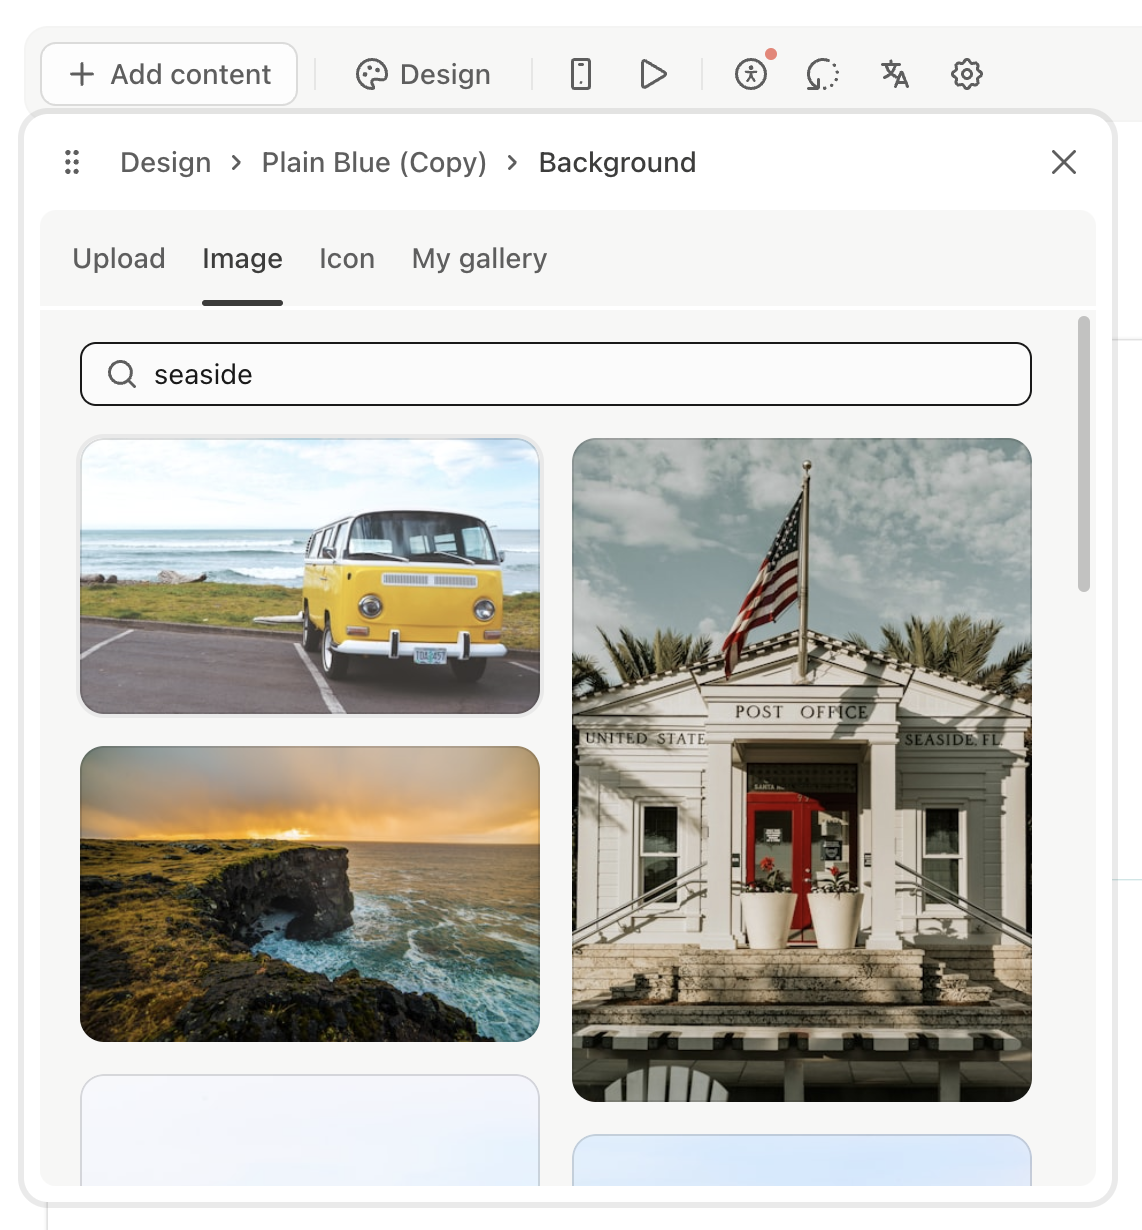Close the Background panel
Image resolution: width=1142 pixels, height=1230 pixels.
pyautogui.click(x=1063, y=162)
